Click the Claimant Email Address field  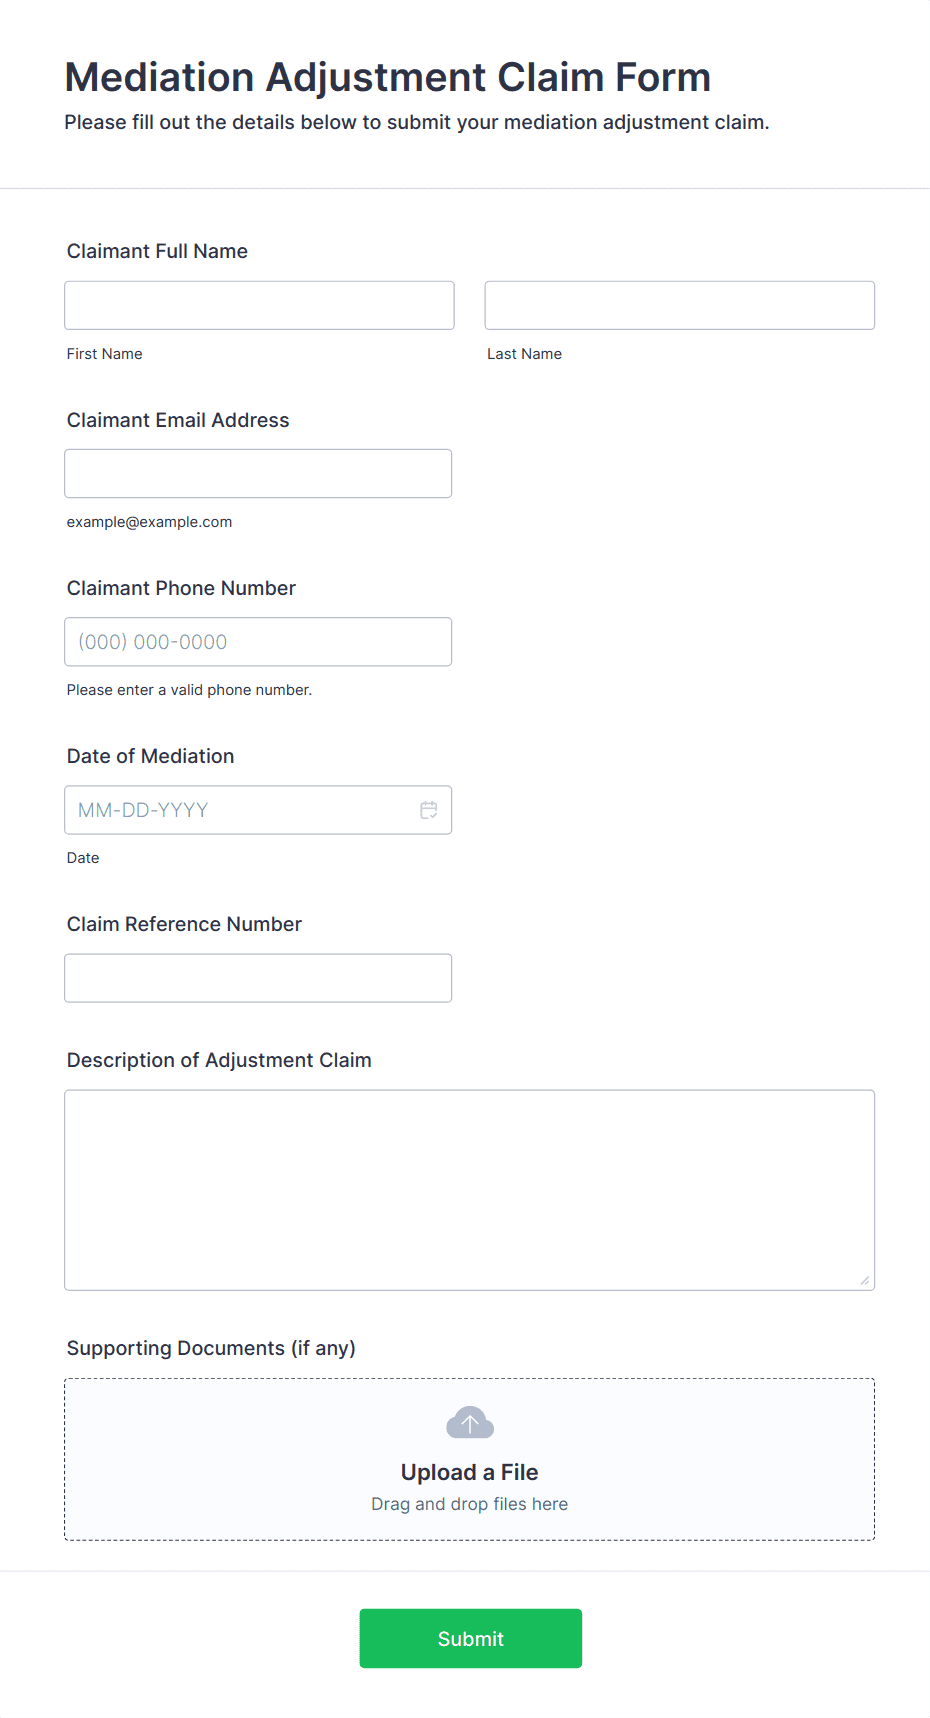pos(258,473)
